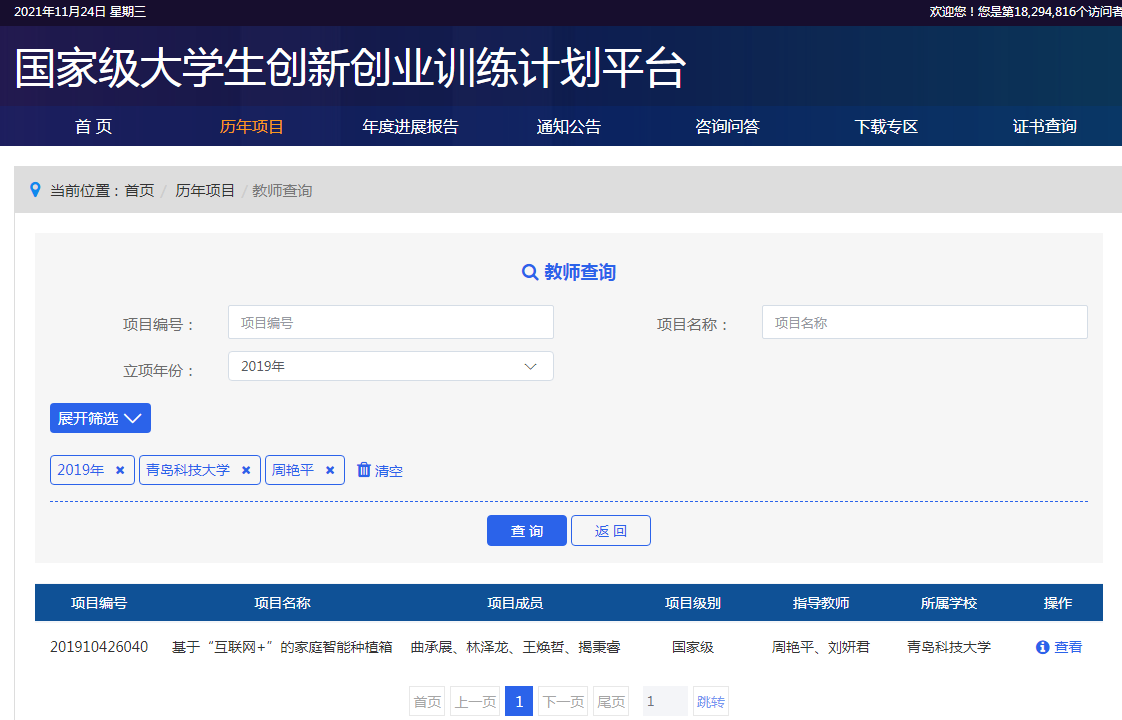Click the 首页 breadcrumb link

139,190
